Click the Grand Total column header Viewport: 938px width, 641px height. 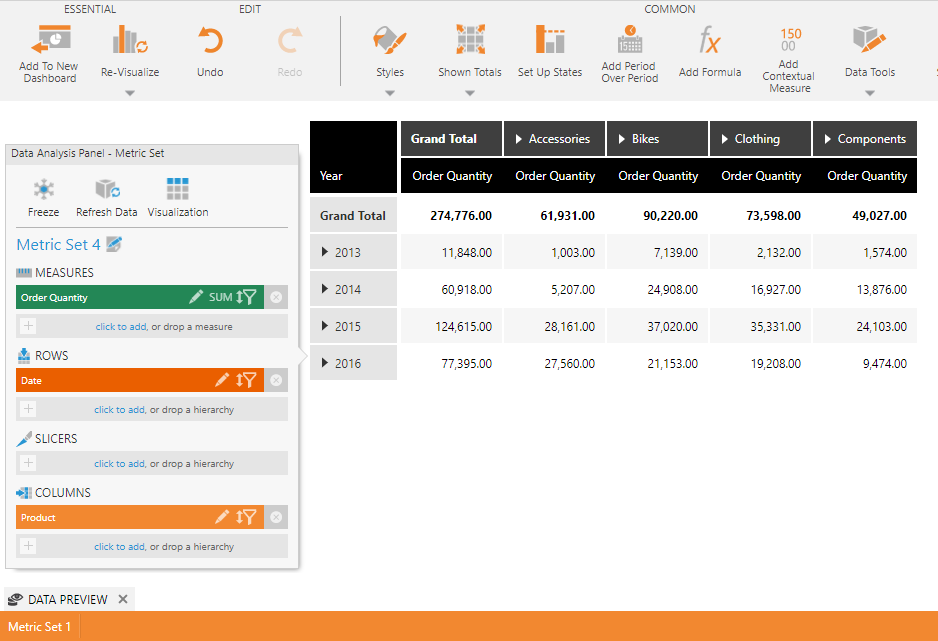pyautogui.click(x=451, y=139)
